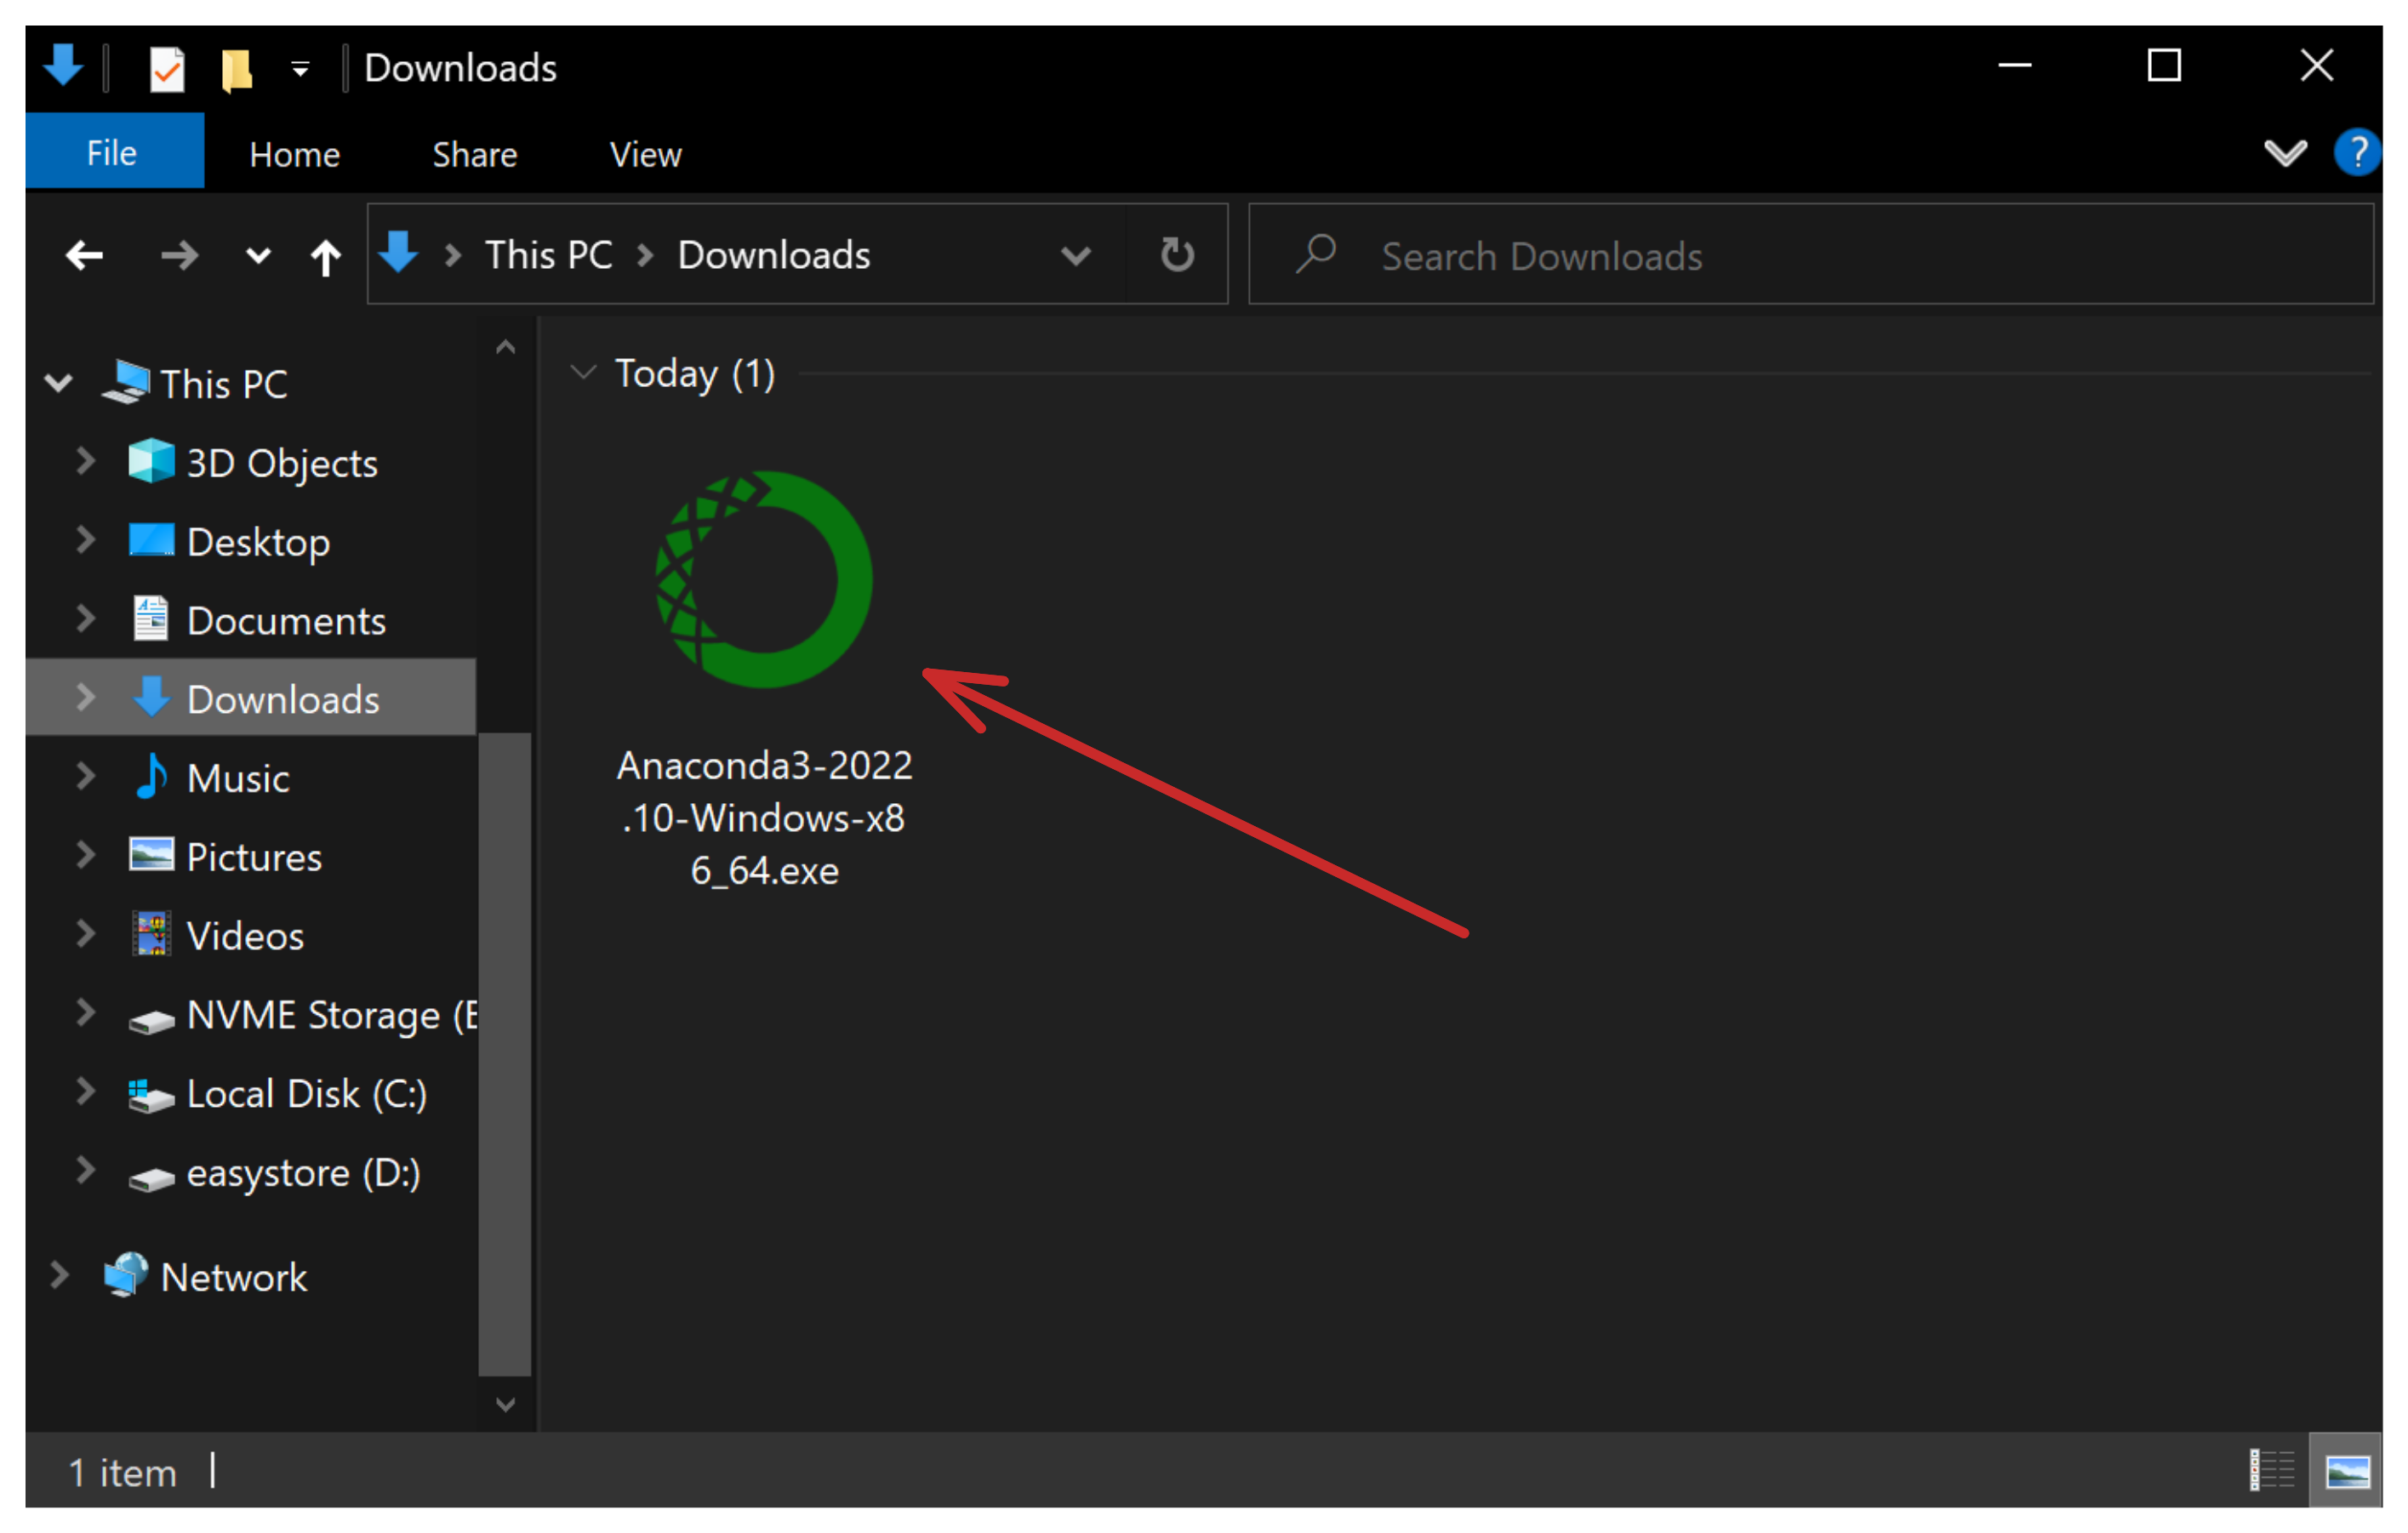
Task: Minimize the Downloads window
Action: click(2014, 66)
